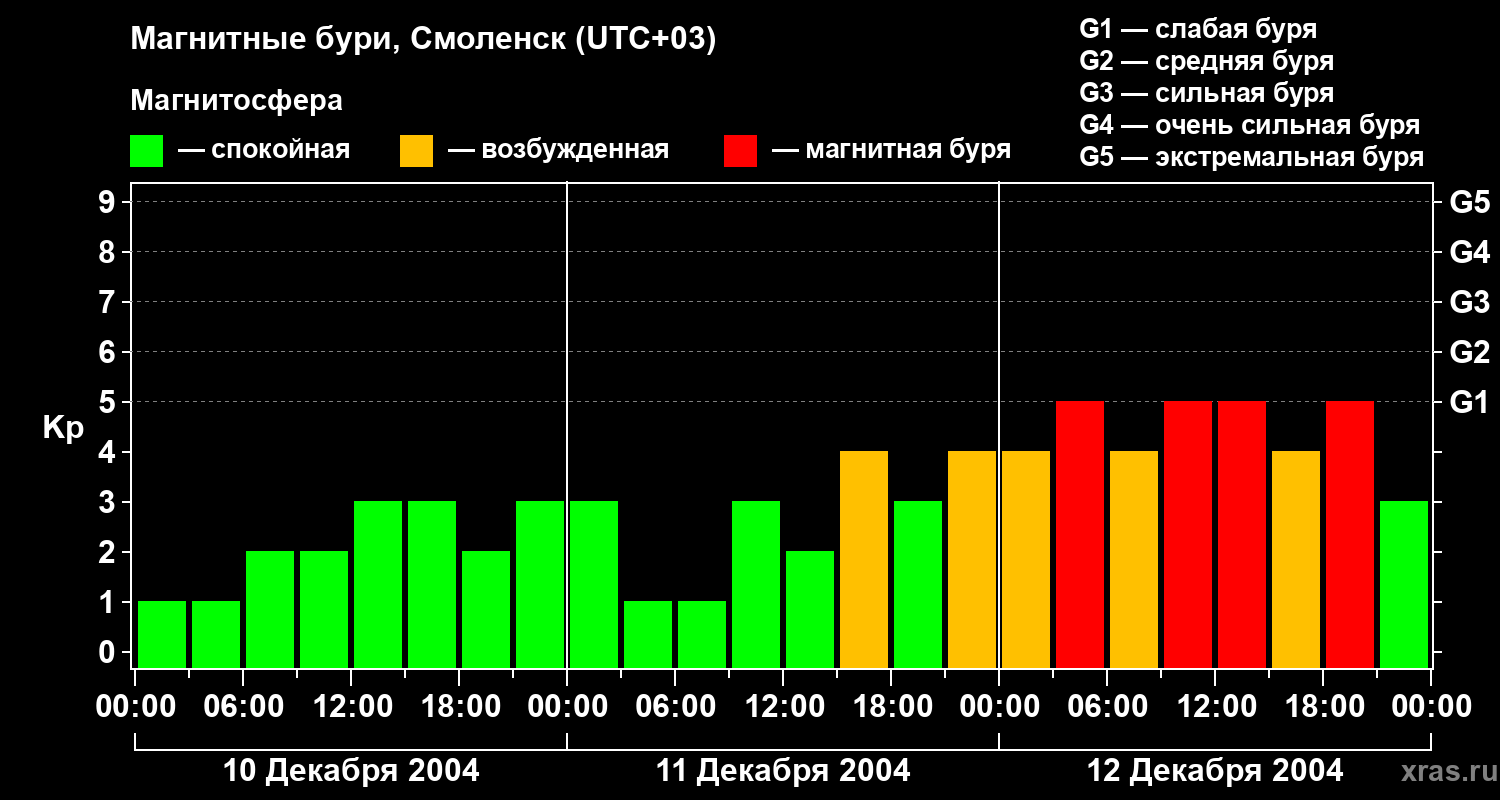Click the 11 December 09:00–12:00 green bar at Kp 3
The height and width of the screenshot is (800, 1500).
(x=756, y=584)
